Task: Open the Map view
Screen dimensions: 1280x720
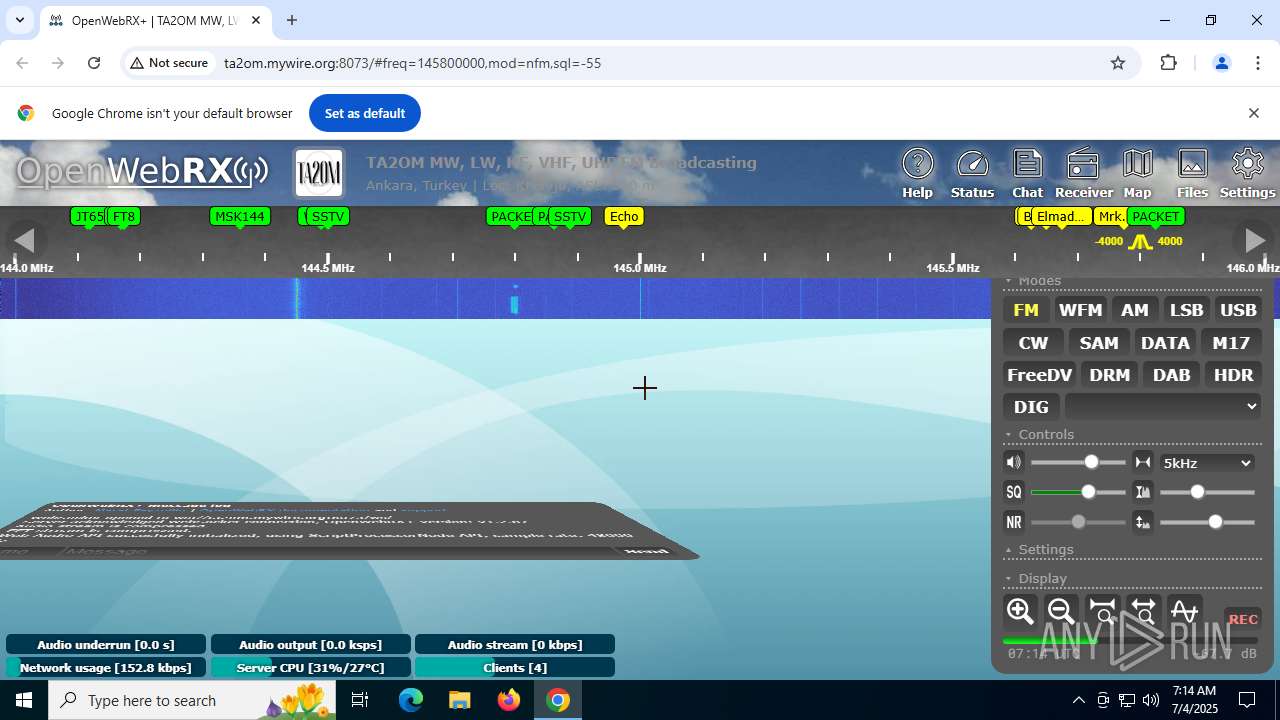Action: 1137,173
